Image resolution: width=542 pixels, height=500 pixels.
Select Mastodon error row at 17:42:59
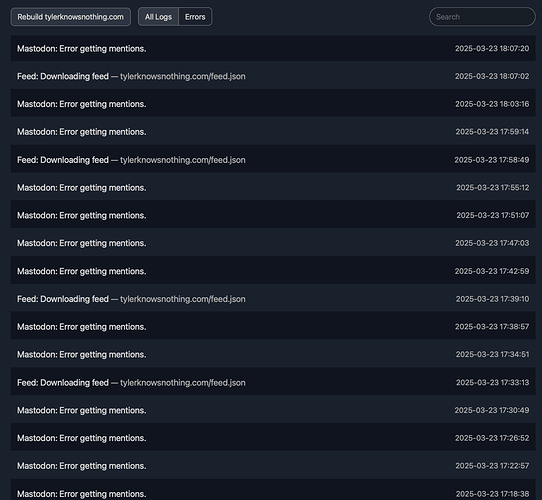tap(273, 271)
